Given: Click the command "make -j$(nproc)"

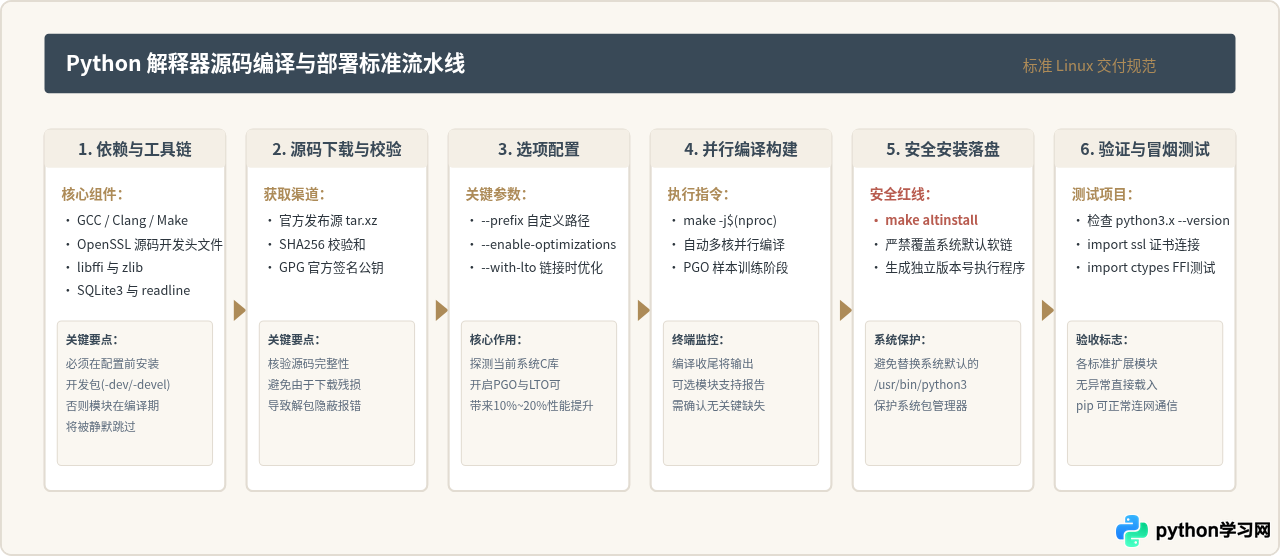Looking at the screenshot, I should tap(730, 220).
